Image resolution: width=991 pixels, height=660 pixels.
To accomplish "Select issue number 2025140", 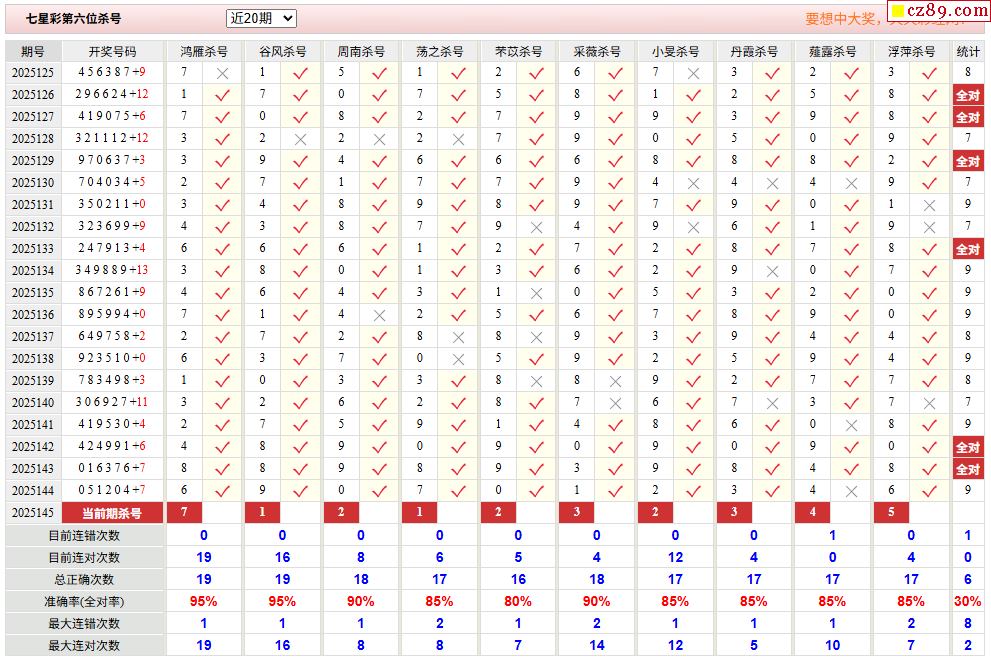I will coord(33,403).
